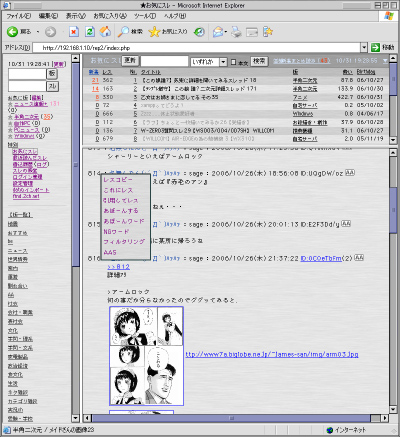The width and height of the screenshot is (400, 437).
Task: Click the Print toolbar icon
Action: [x=236, y=32]
